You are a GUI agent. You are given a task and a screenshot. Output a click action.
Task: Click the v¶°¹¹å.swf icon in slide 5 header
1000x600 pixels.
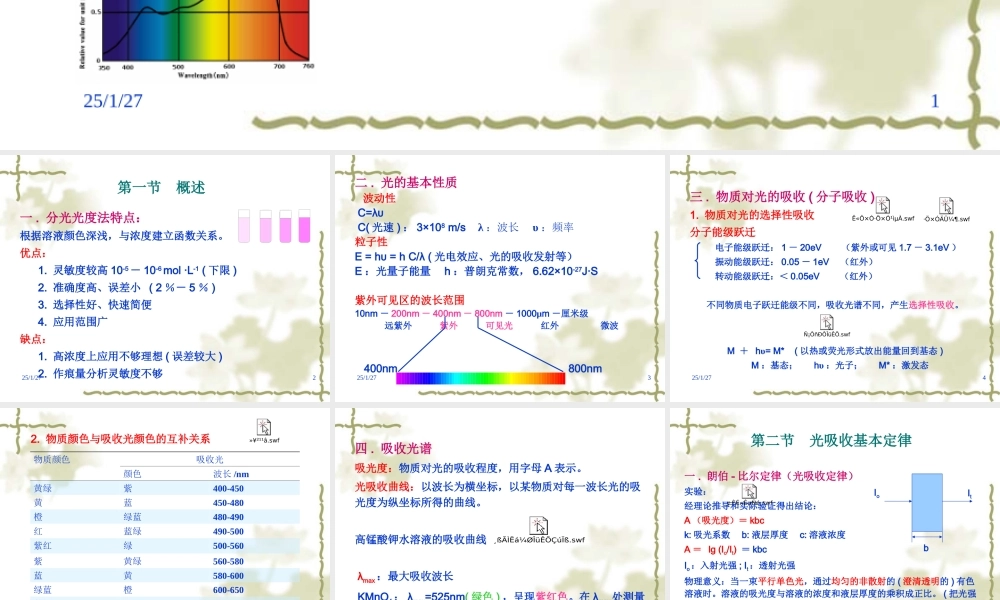point(263,427)
